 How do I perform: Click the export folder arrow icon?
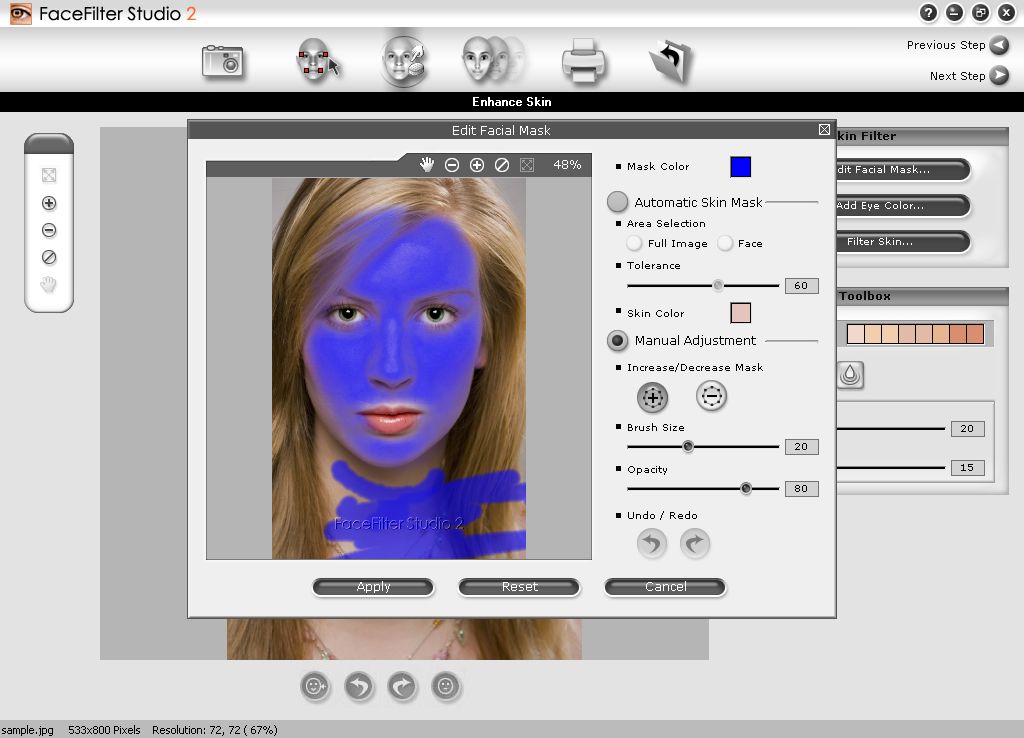point(671,61)
